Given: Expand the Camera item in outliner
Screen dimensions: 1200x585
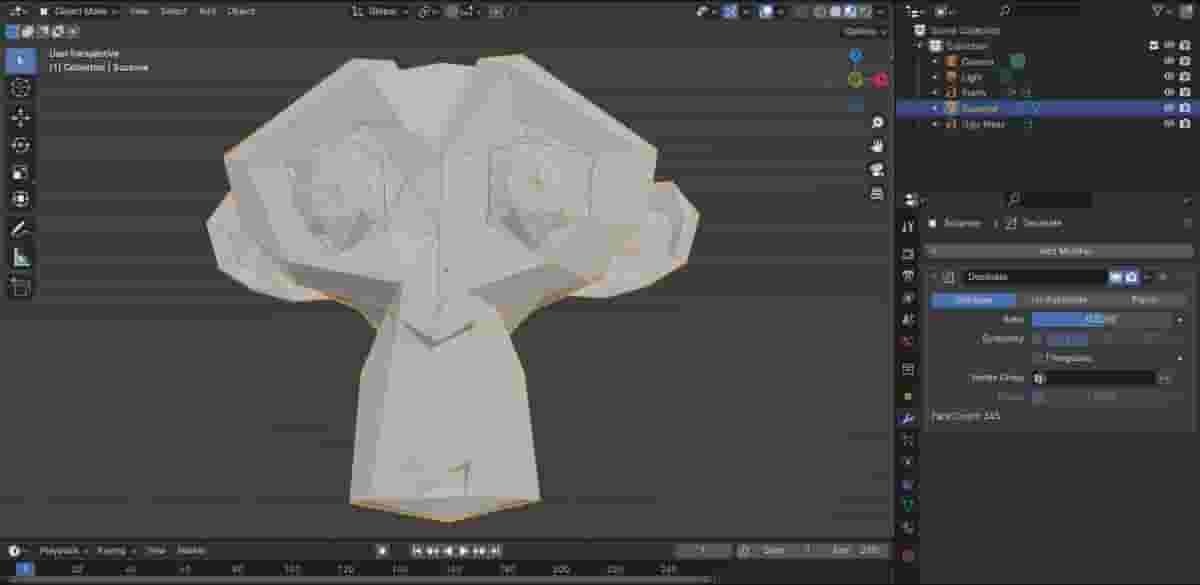Looking at the screenshot, I should tap(936, 62).
